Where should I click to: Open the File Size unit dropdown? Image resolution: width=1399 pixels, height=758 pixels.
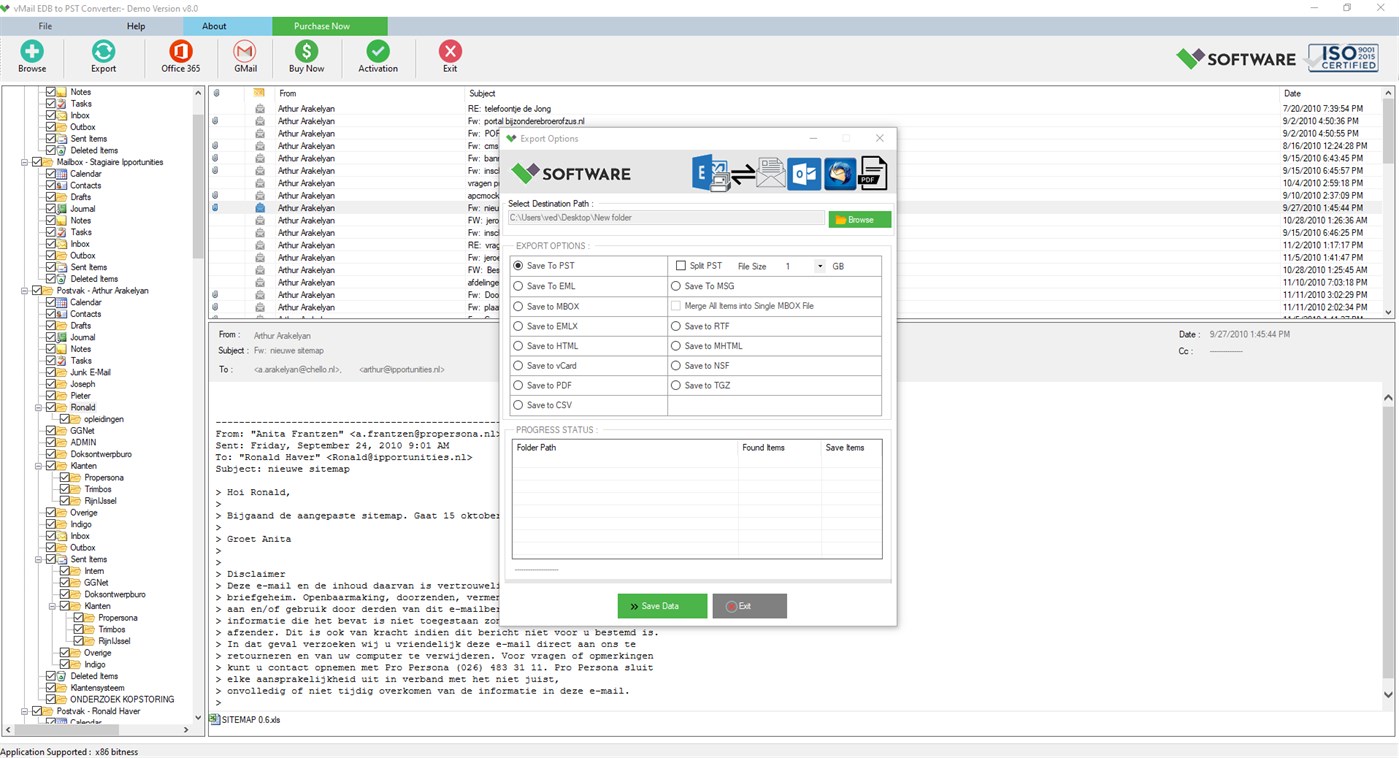(819, 265)
